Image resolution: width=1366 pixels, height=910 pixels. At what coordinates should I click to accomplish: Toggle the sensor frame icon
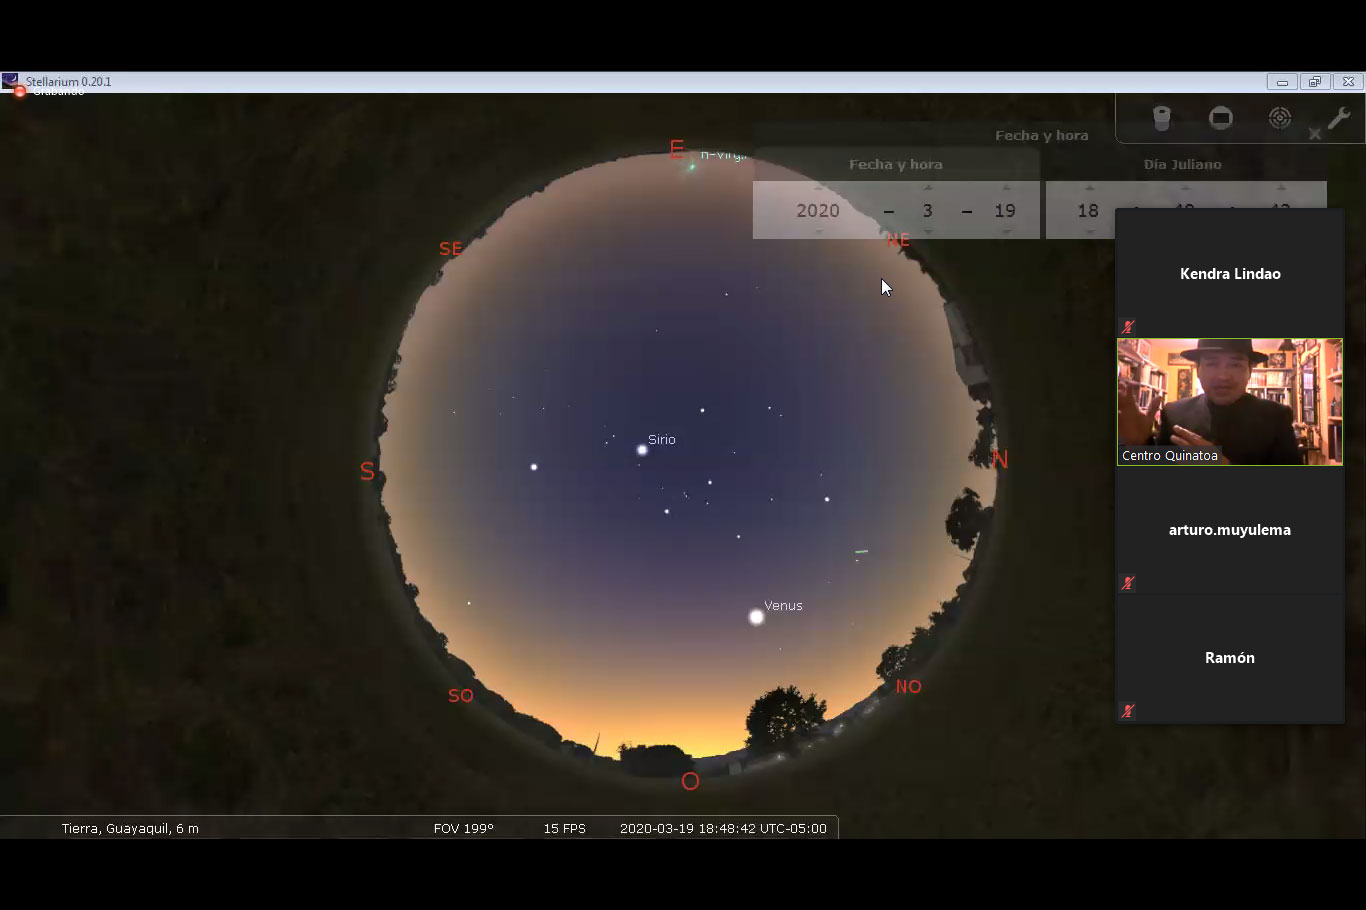point(1220,118)
